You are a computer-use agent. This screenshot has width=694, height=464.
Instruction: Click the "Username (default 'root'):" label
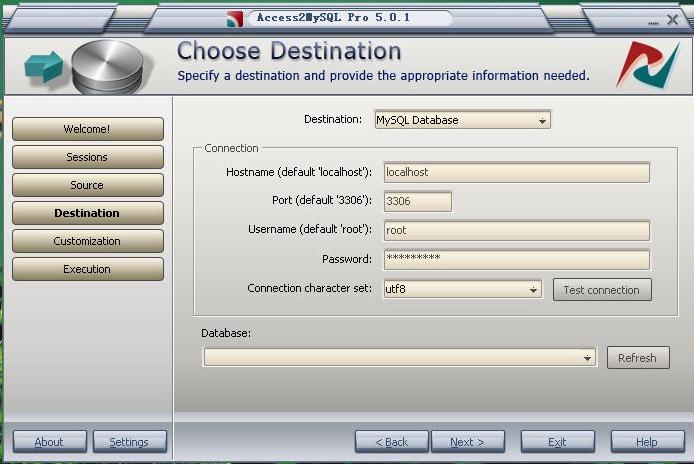pos(310,229)
